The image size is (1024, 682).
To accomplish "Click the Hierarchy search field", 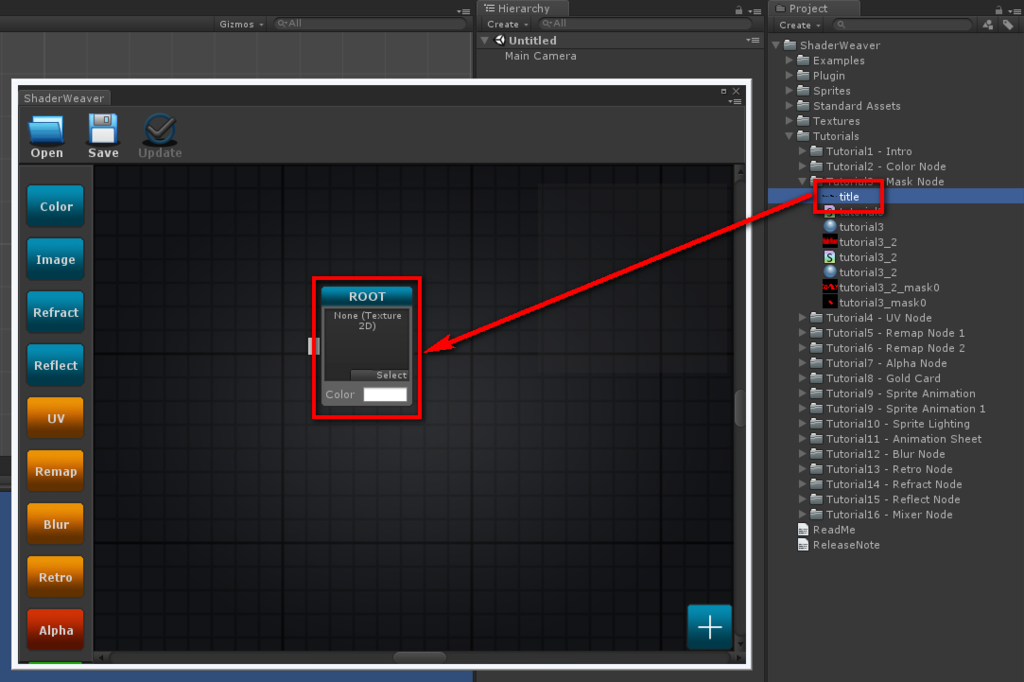I will [x=645, y=24].
